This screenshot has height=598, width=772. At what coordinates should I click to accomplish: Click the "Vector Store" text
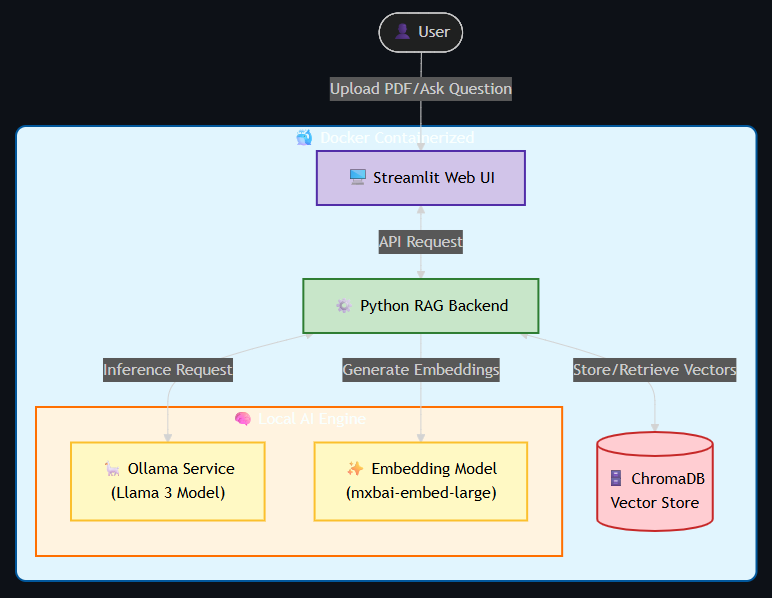655,503
